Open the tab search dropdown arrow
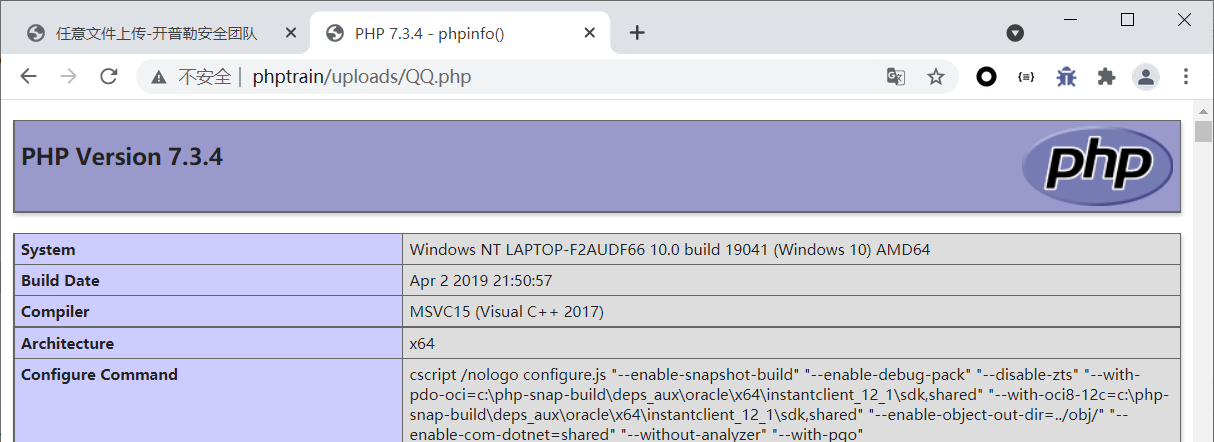 [1015, 33]
